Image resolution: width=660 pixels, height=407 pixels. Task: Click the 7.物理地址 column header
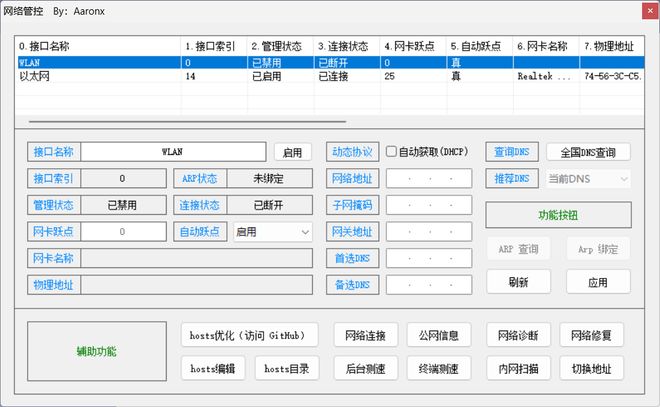(x=612, y=46)
